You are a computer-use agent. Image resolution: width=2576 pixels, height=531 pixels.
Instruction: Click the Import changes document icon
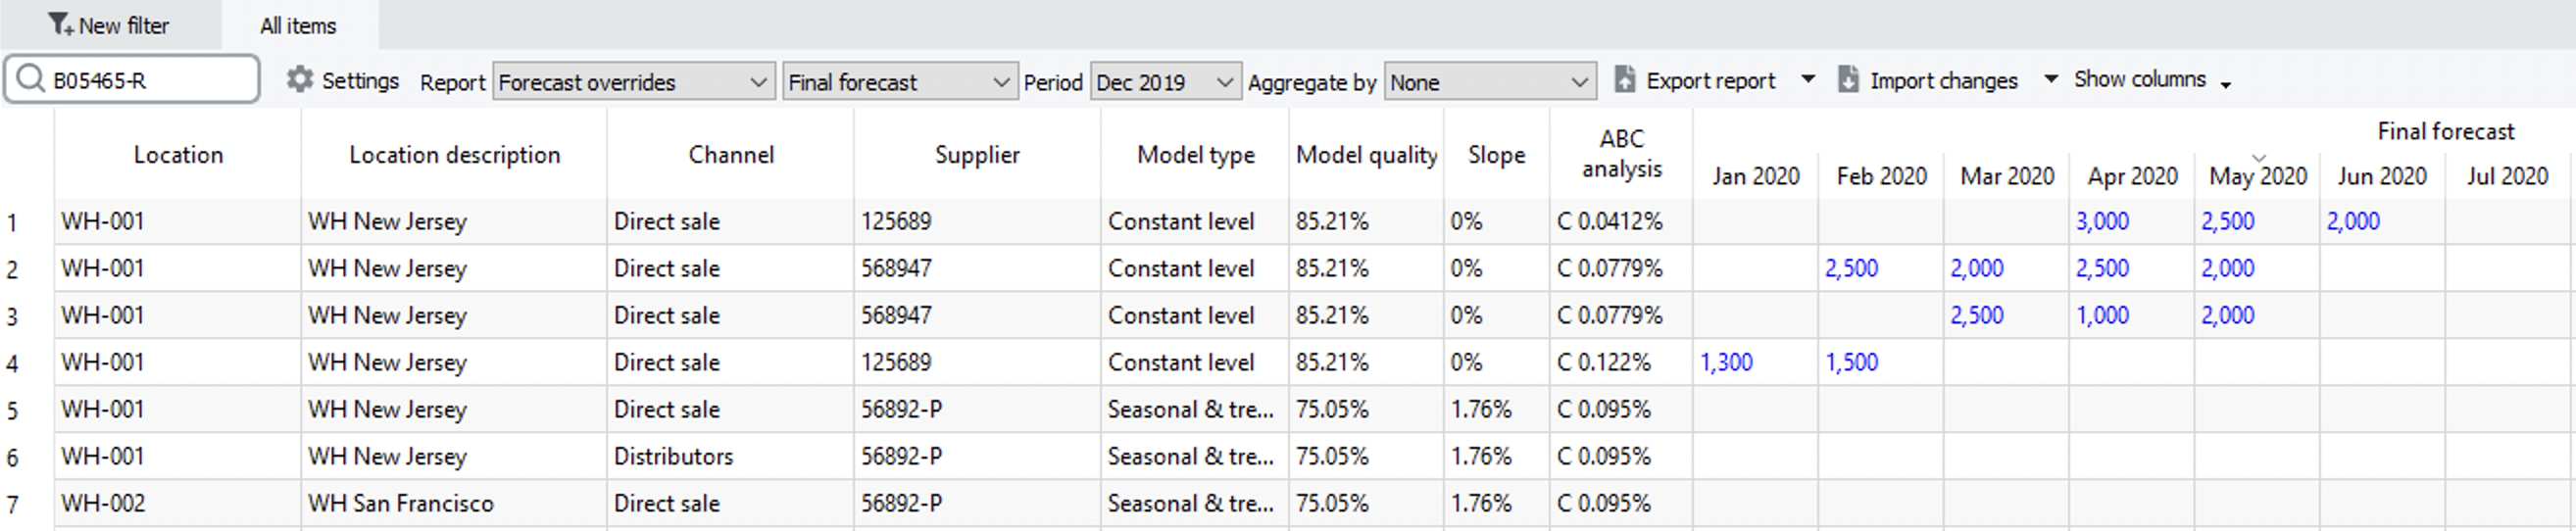pyautogui.click(x=1848, y=79)
